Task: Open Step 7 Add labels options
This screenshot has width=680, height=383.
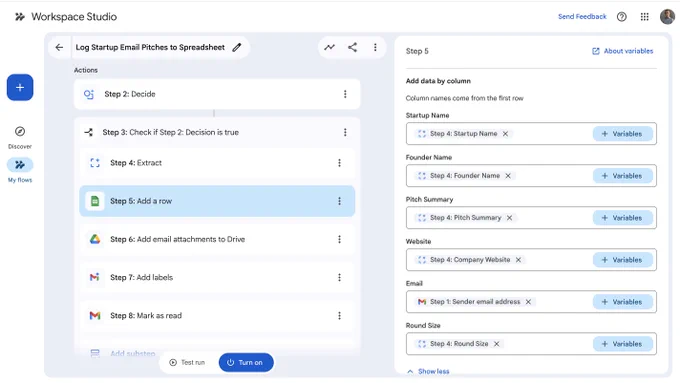Action: pos(340,278)
